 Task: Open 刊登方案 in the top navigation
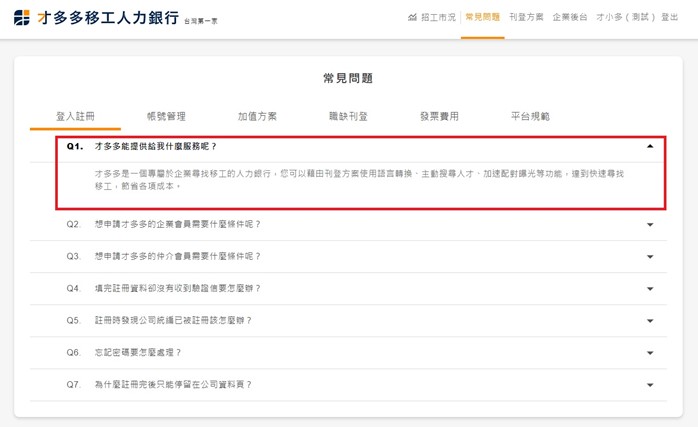[x=526, y=18]
